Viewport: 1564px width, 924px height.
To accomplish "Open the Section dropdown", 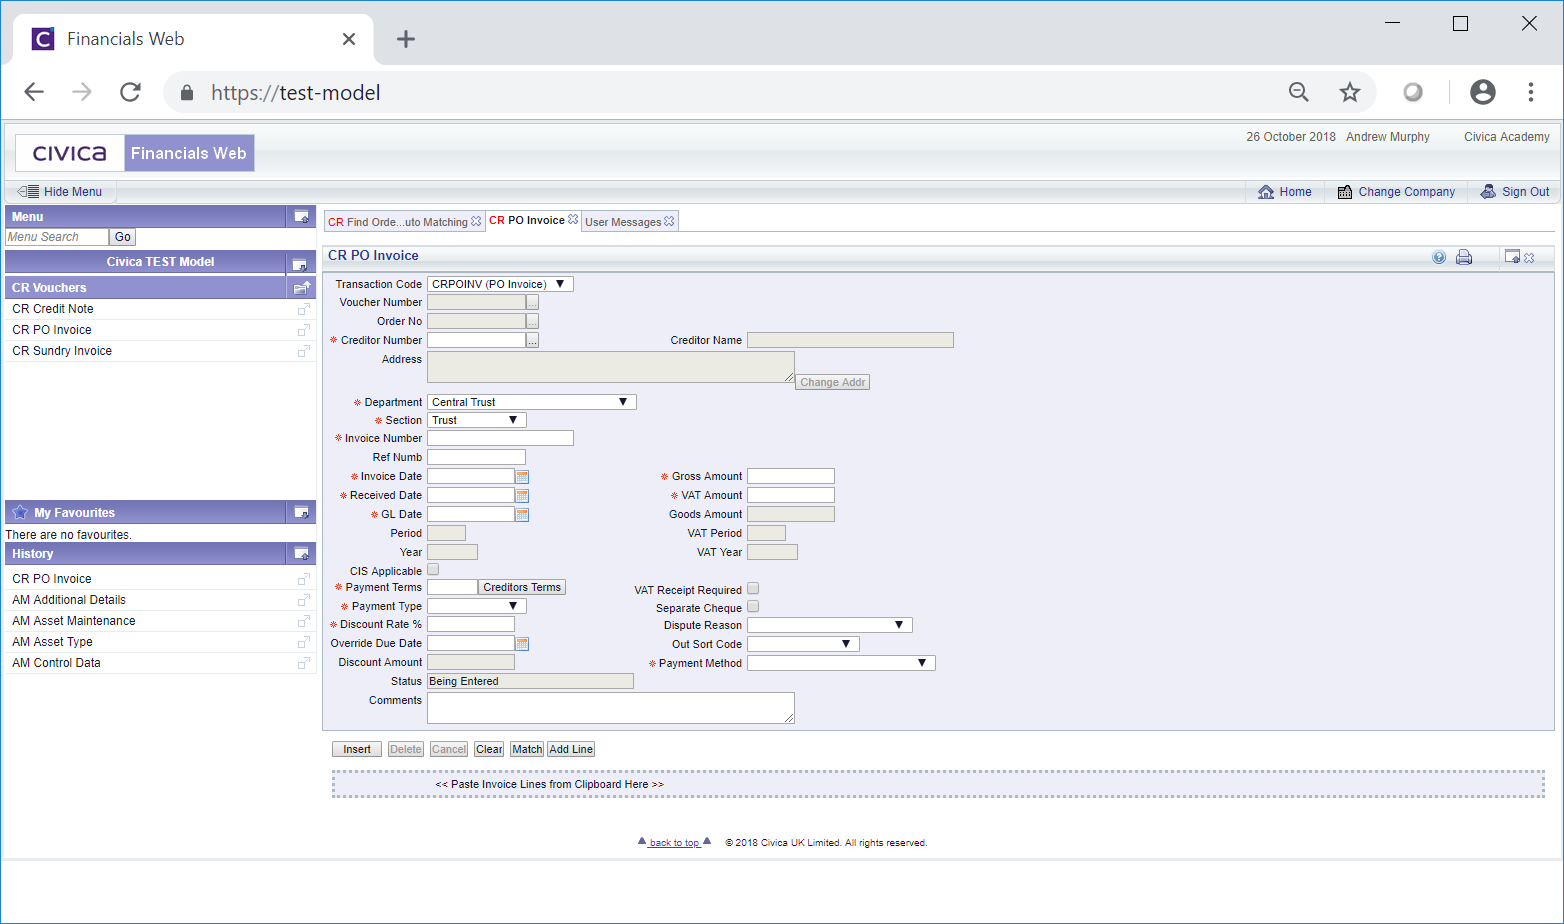I will (x=476, y=420).
